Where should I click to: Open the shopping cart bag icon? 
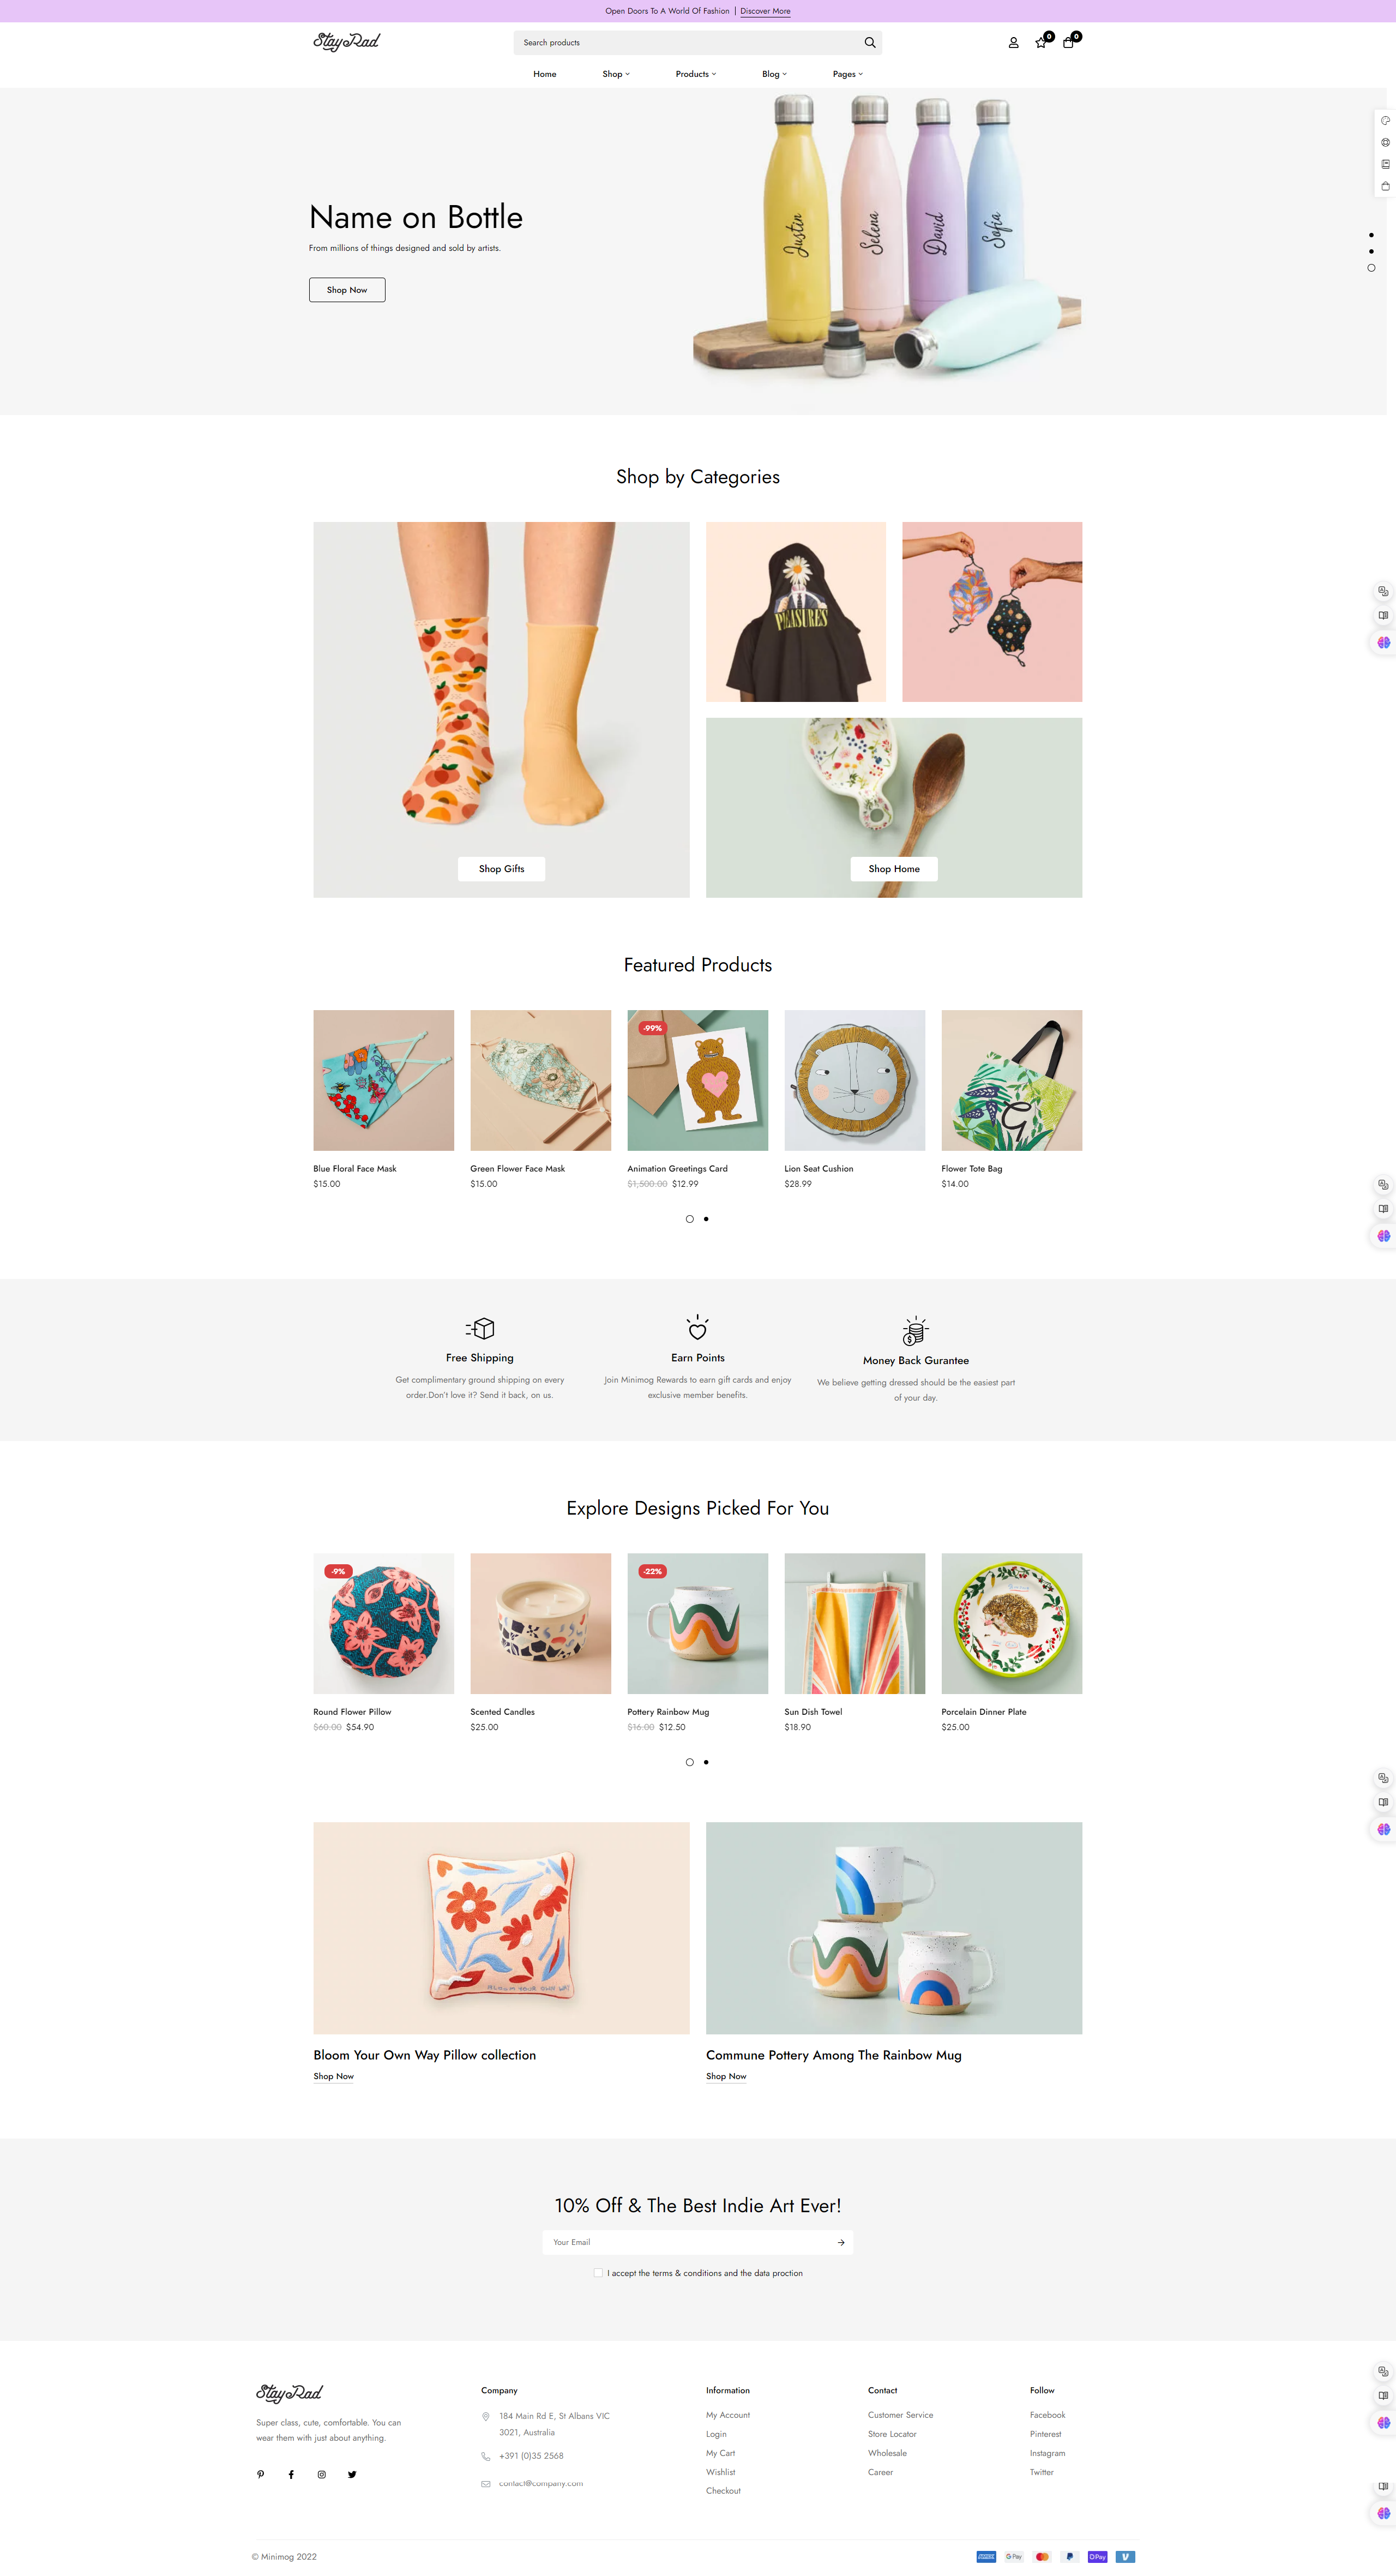point(1068,43)
